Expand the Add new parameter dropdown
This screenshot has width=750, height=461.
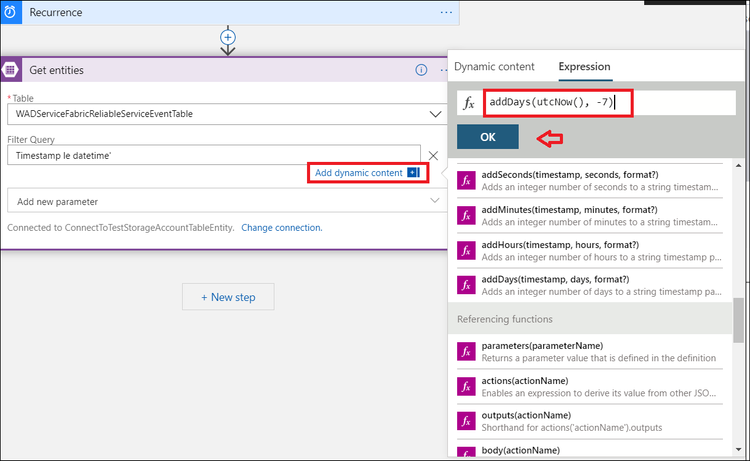[435, 200]
